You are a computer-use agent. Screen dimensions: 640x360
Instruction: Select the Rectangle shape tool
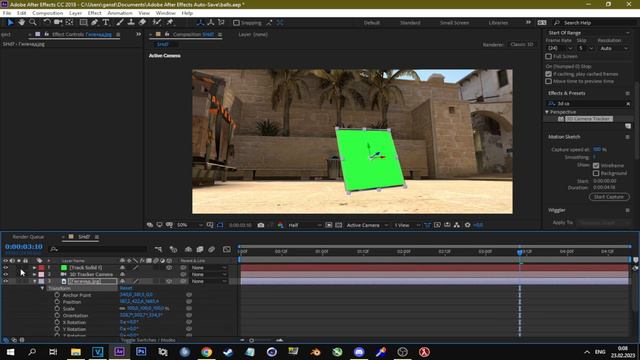click(83, 22)
